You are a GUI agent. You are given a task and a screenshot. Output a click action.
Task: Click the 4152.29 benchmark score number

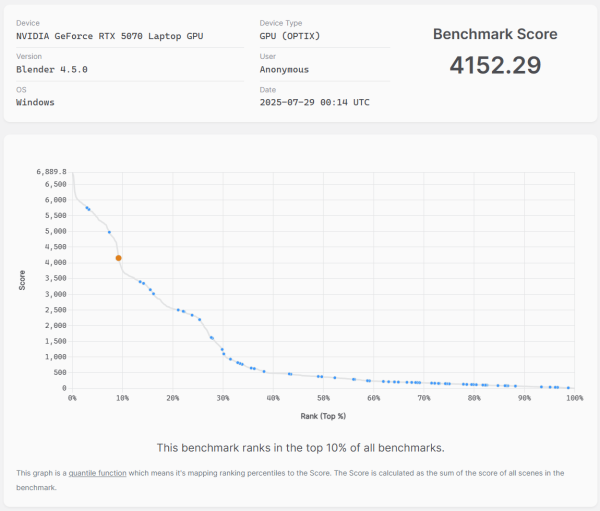click(495, 66)
